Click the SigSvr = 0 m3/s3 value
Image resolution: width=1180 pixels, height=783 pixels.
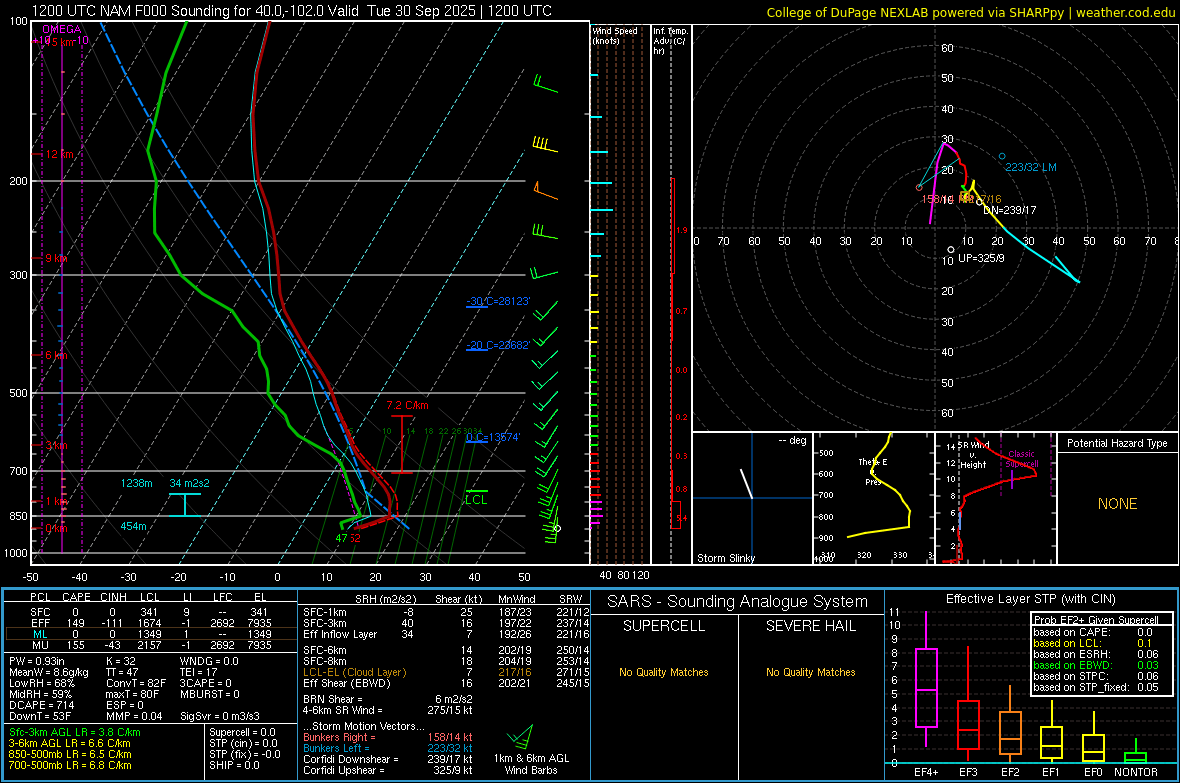pyautogui.click(x=220, y=716)
